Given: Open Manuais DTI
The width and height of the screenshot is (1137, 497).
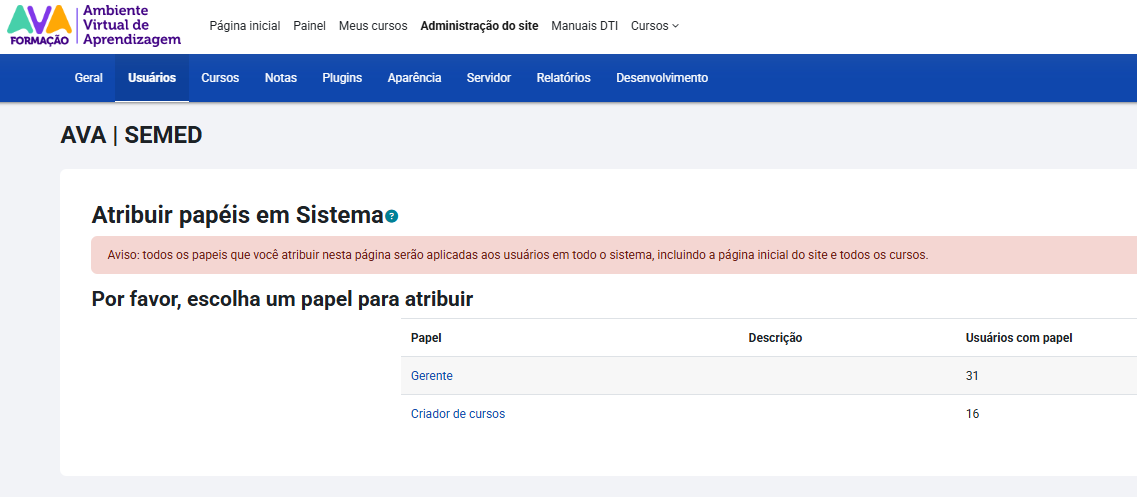Looking at the screenshot, I should [584, 26].
